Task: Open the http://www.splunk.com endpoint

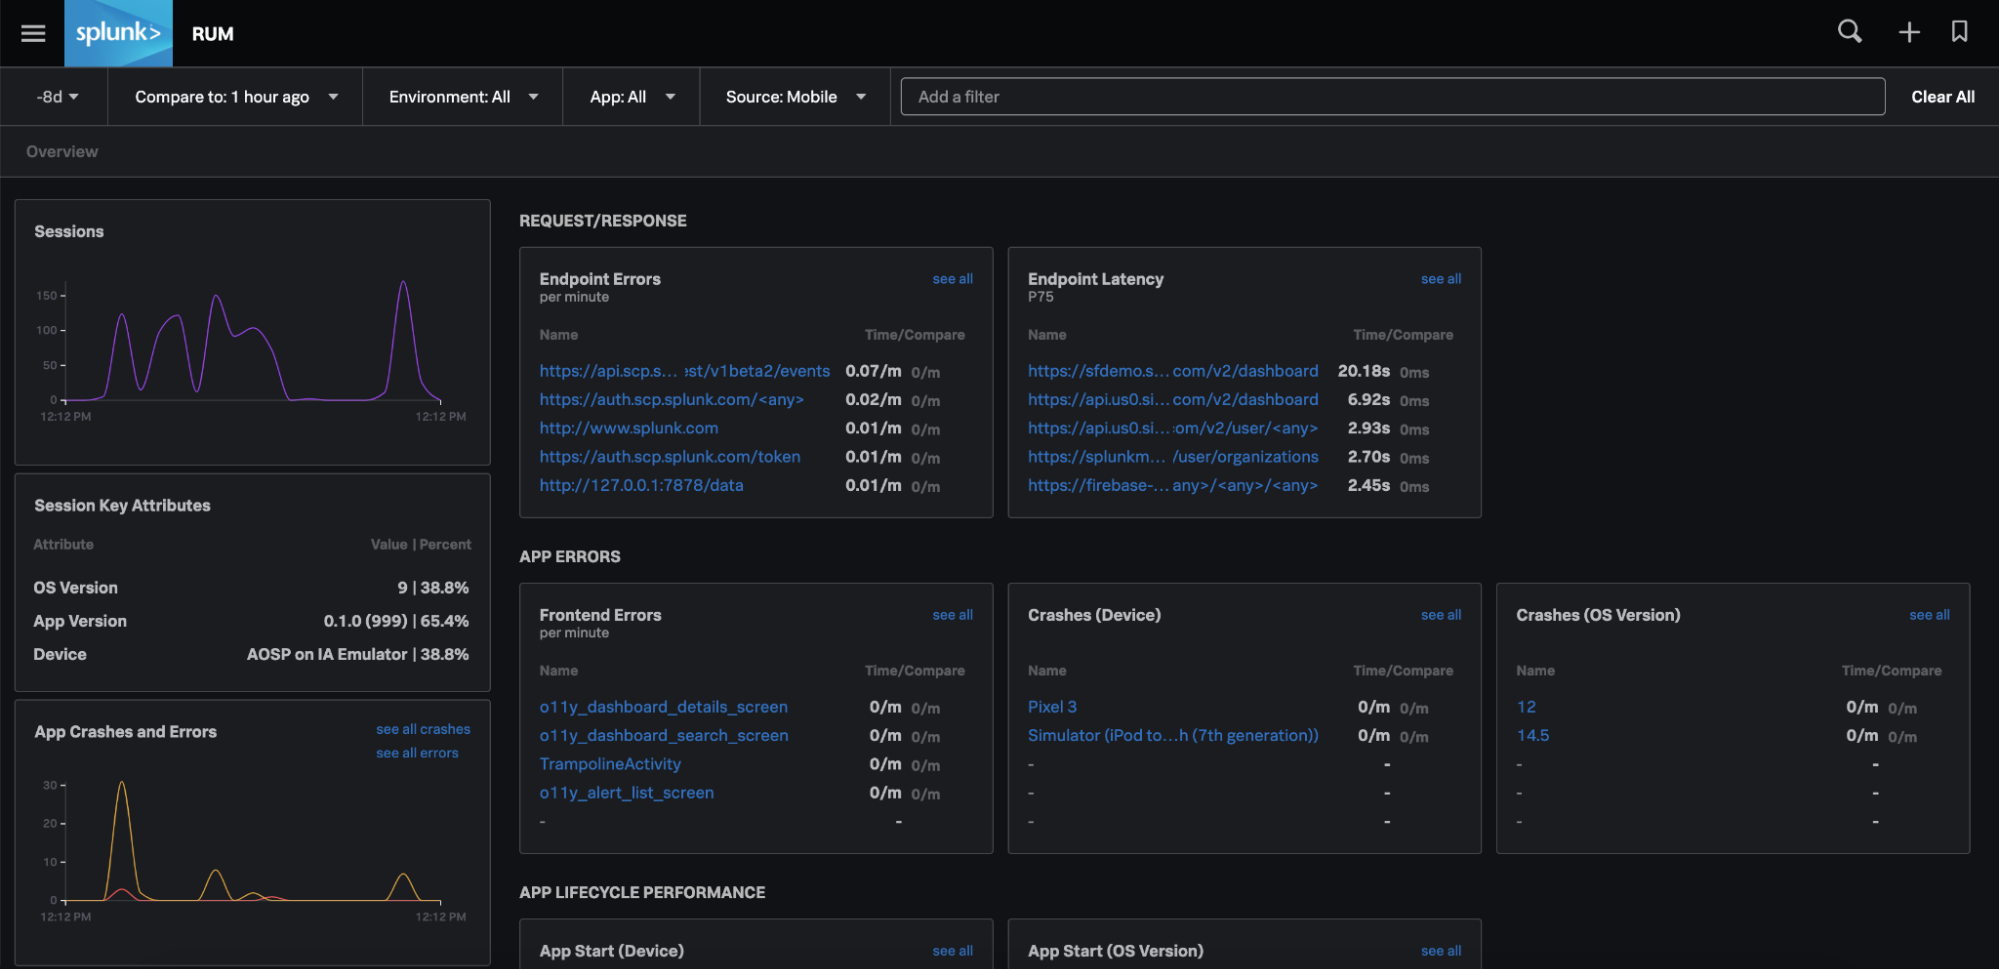Action: pos(629,428)
